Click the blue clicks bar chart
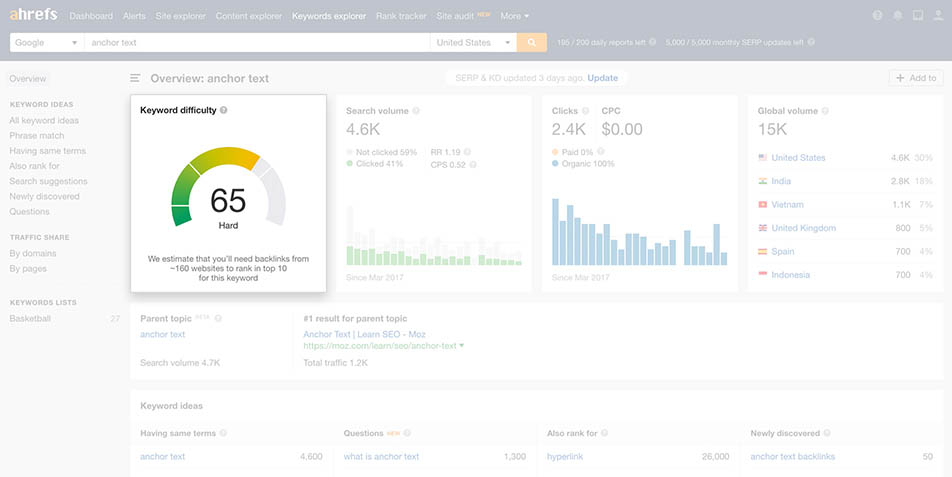 coord(640,232)
